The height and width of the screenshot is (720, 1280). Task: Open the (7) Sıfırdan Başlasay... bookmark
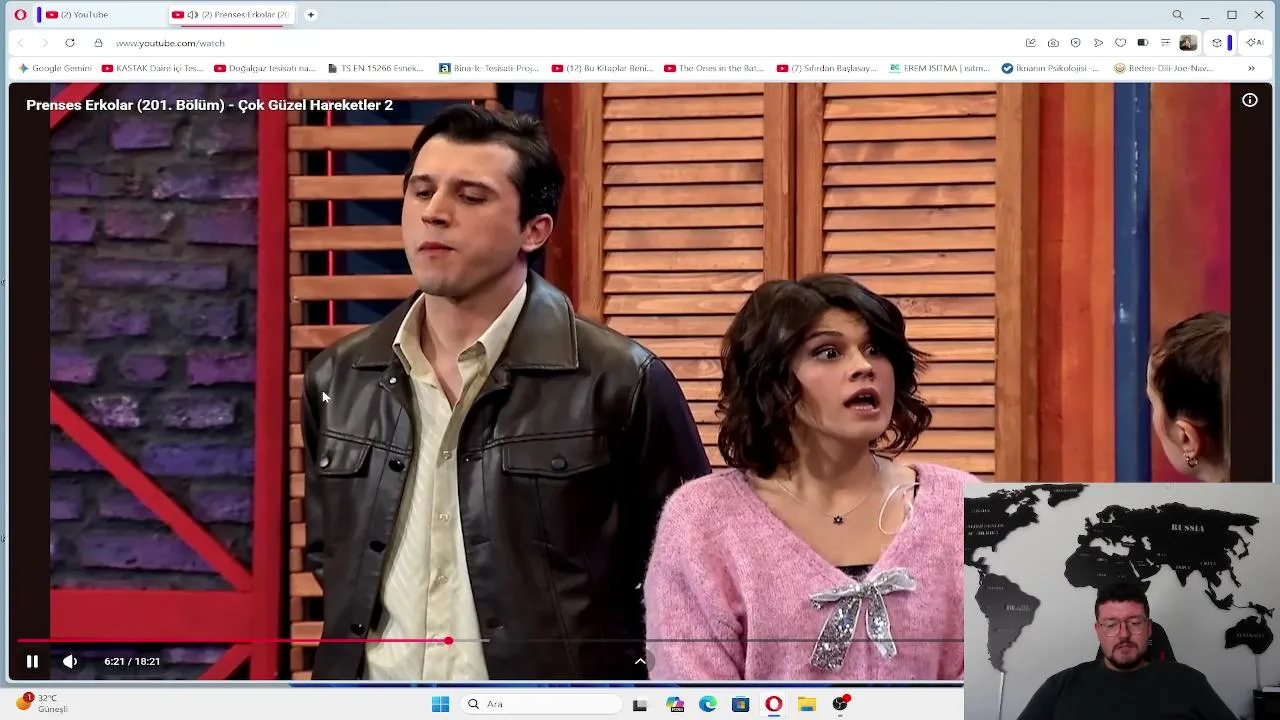pyautogui.click(x=827, y=68)
